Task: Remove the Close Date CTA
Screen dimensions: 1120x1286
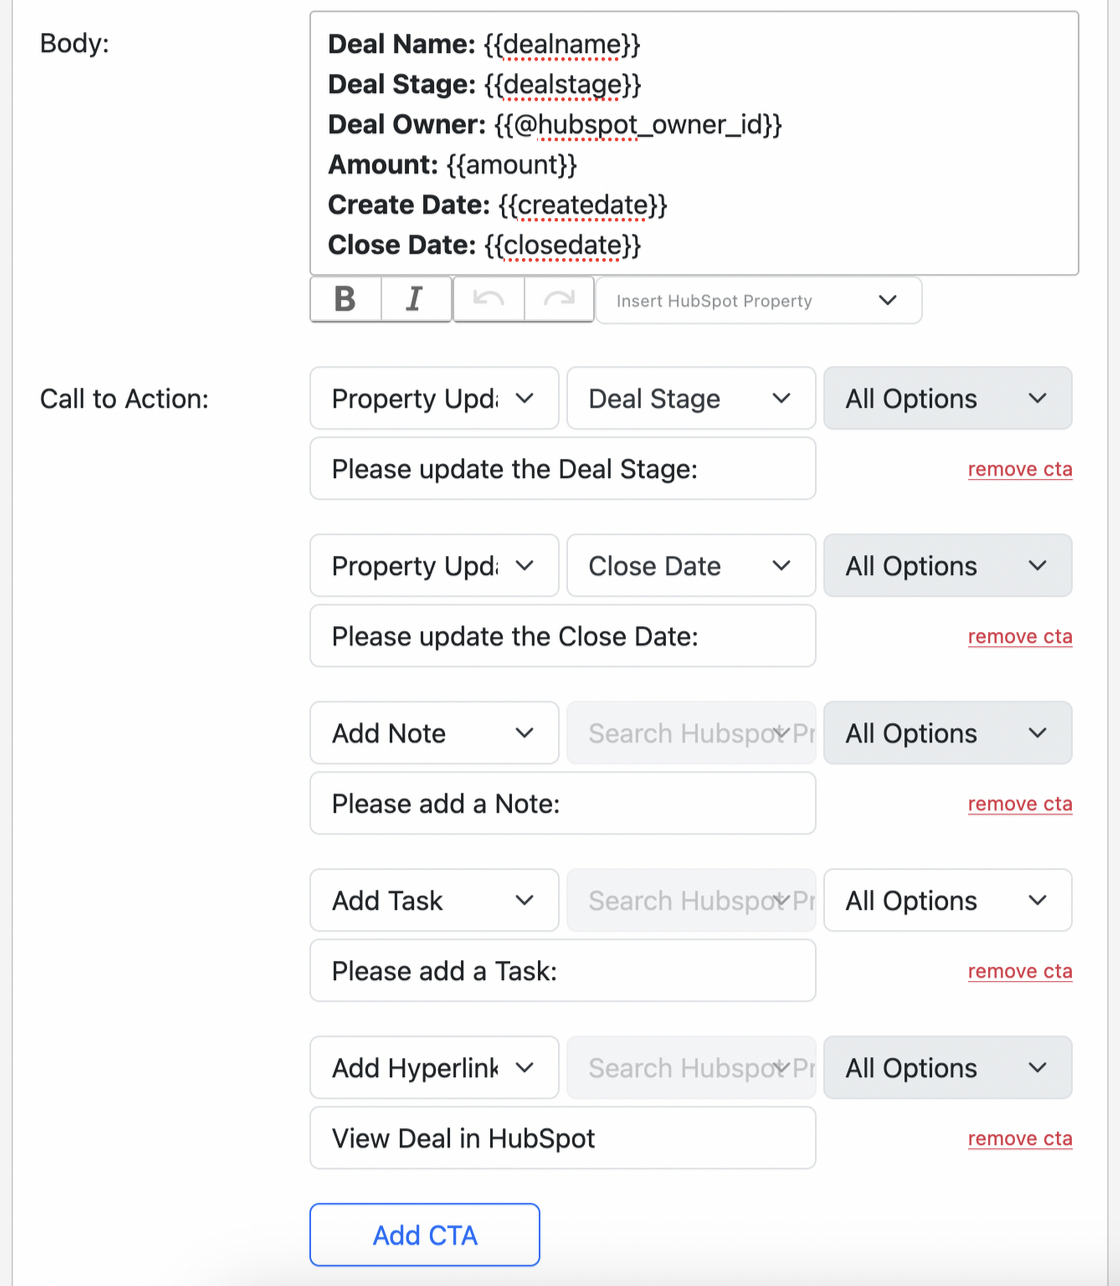Action: (x=1019, y=637)
